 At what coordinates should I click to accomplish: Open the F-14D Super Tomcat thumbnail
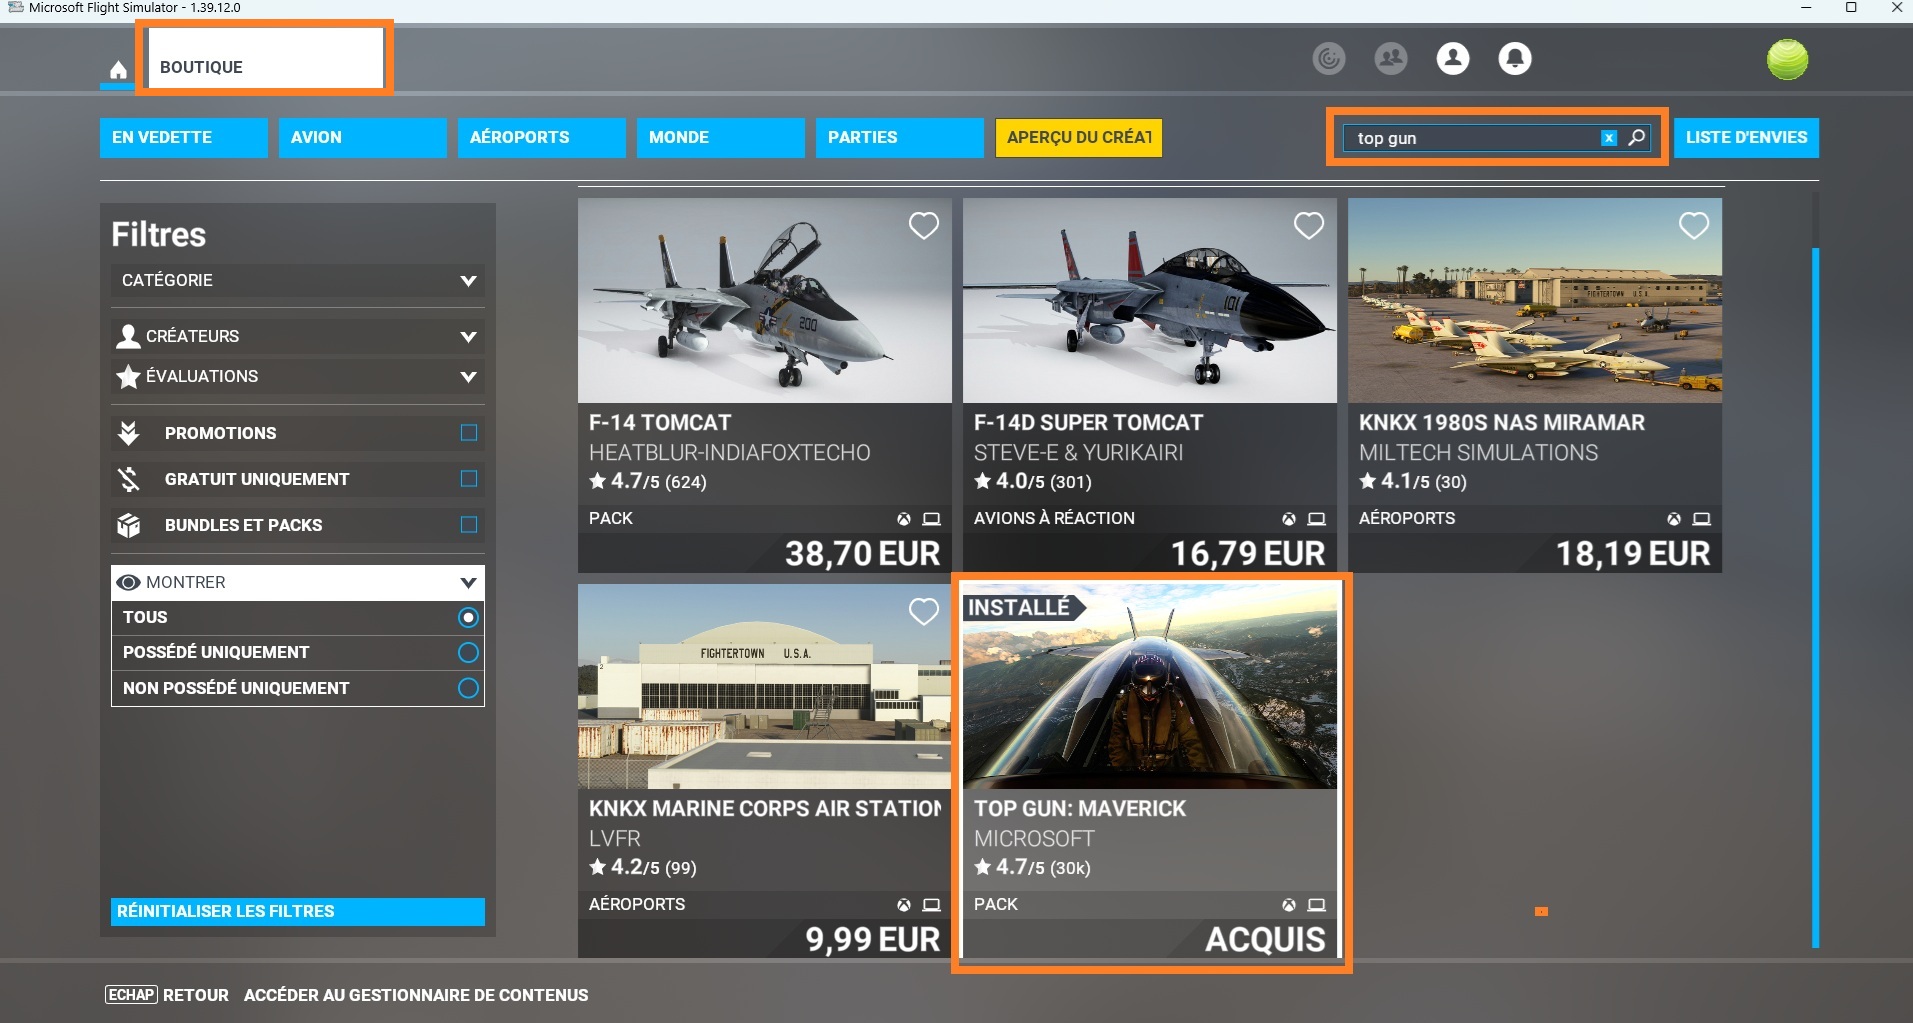(1150, 300)
